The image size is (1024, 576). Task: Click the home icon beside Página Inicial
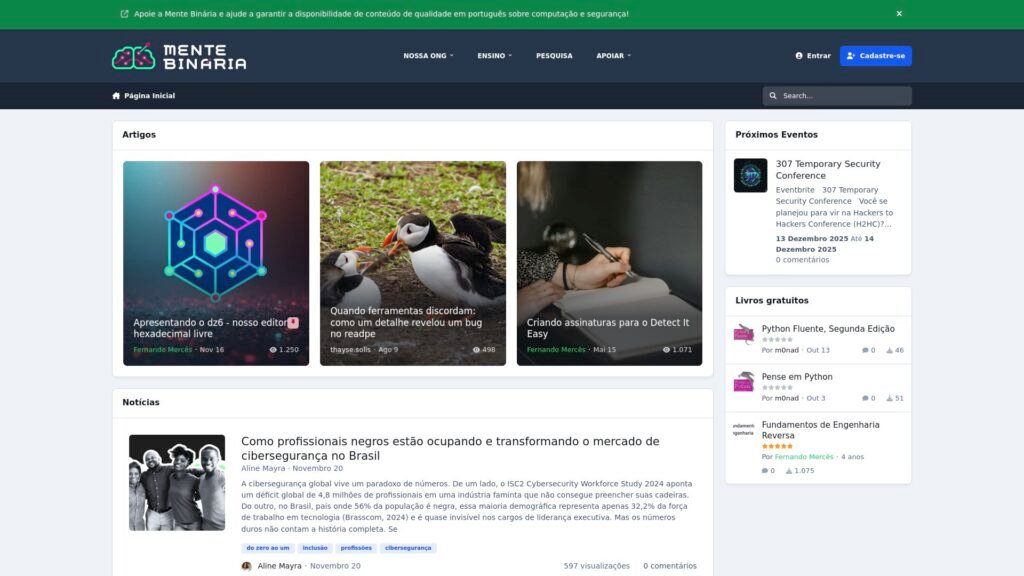[x=116, y=96]
